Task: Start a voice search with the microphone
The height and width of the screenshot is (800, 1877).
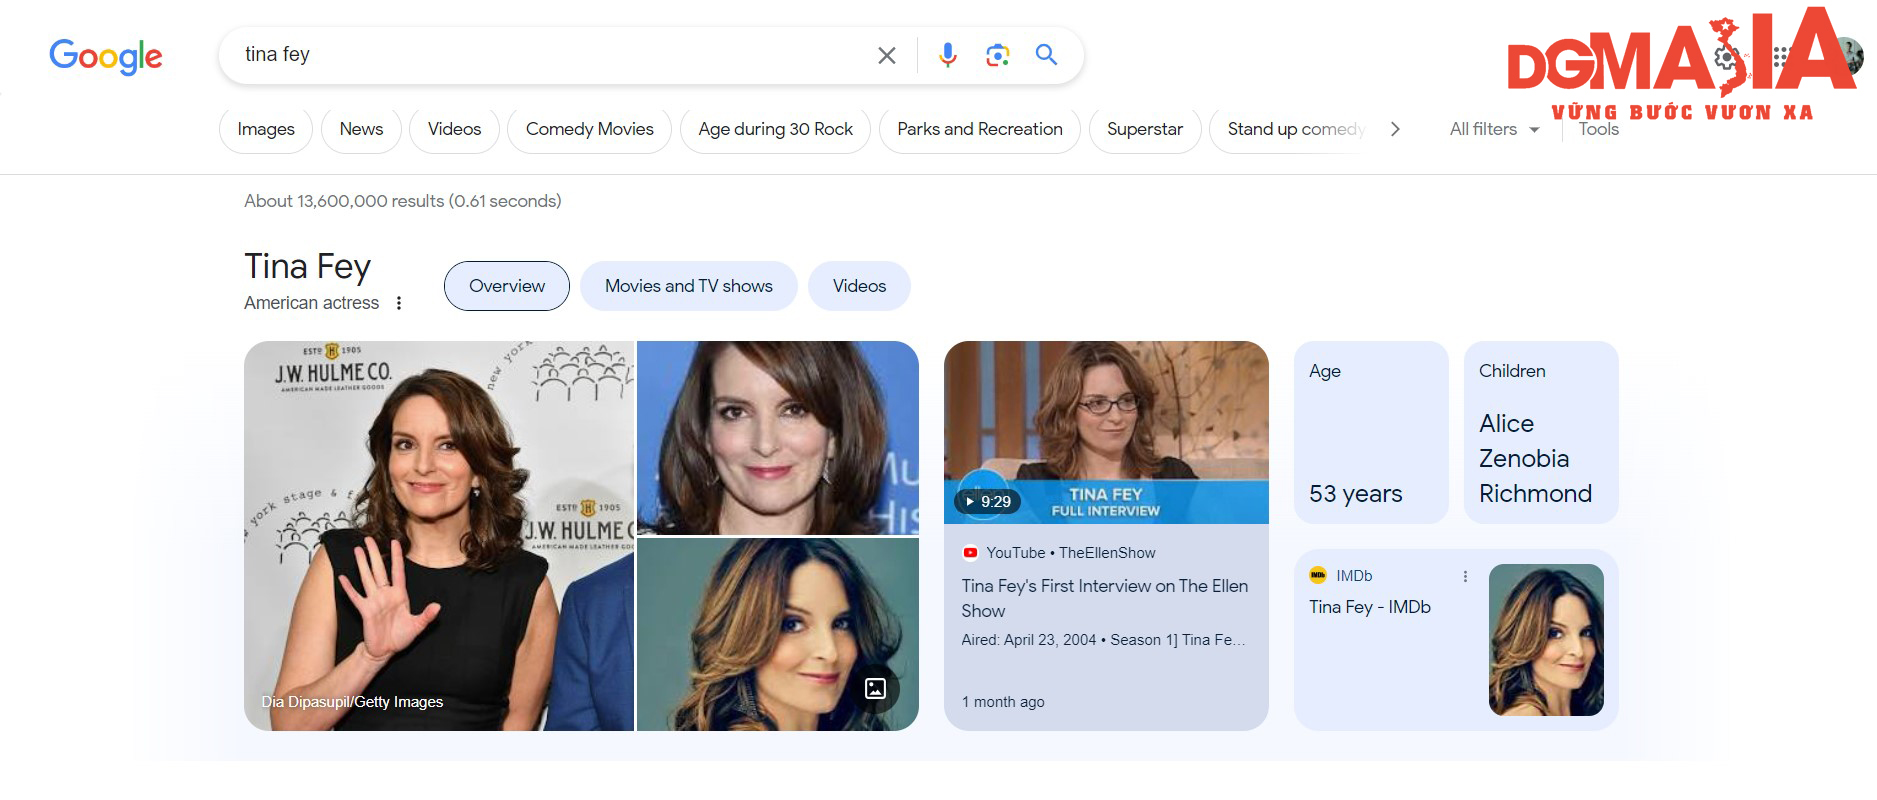Action: tap(947, 55)
